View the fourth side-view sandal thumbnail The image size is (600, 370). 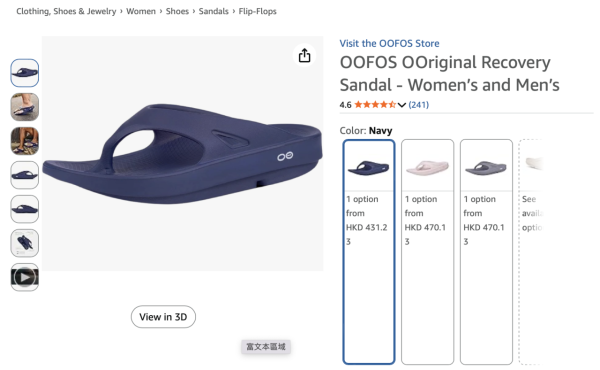coord(24,175)
